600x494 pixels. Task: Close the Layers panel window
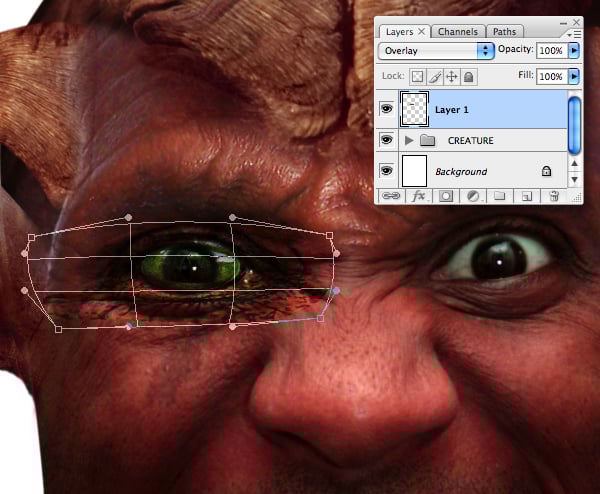(576, 23)
